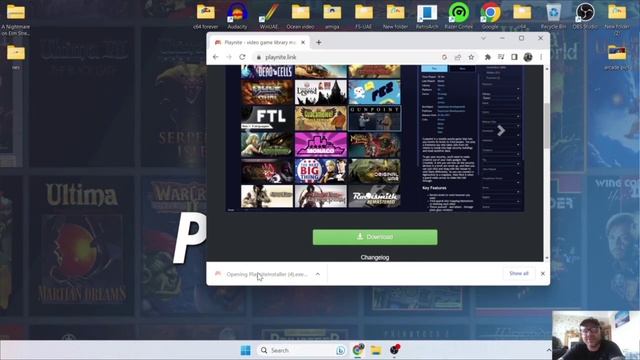The height and width of the screenshot is (360, 640).
Task: Reload the playnite.link page
Action: (x=242, y=57)
